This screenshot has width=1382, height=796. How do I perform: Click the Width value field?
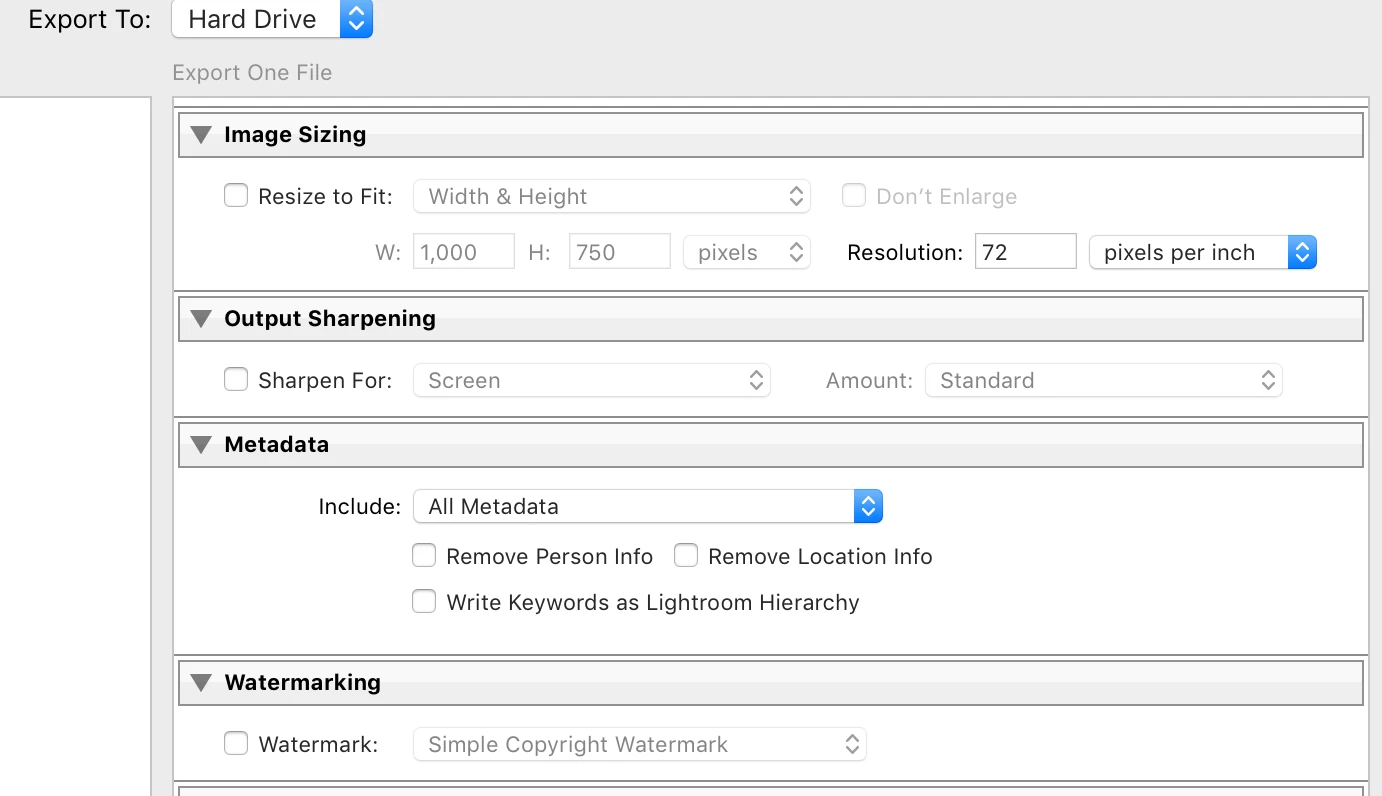coord(464,252)
